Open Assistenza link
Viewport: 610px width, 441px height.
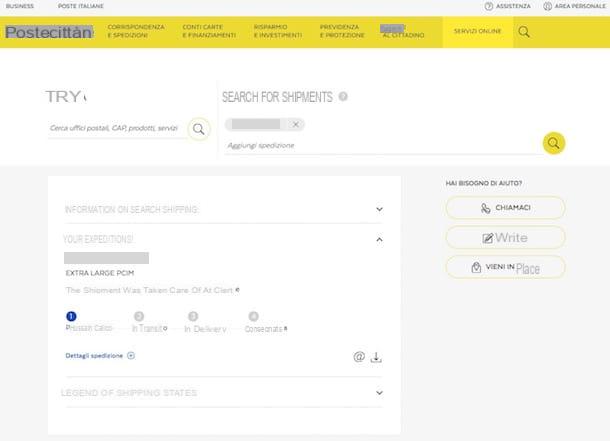coord(513,6)
